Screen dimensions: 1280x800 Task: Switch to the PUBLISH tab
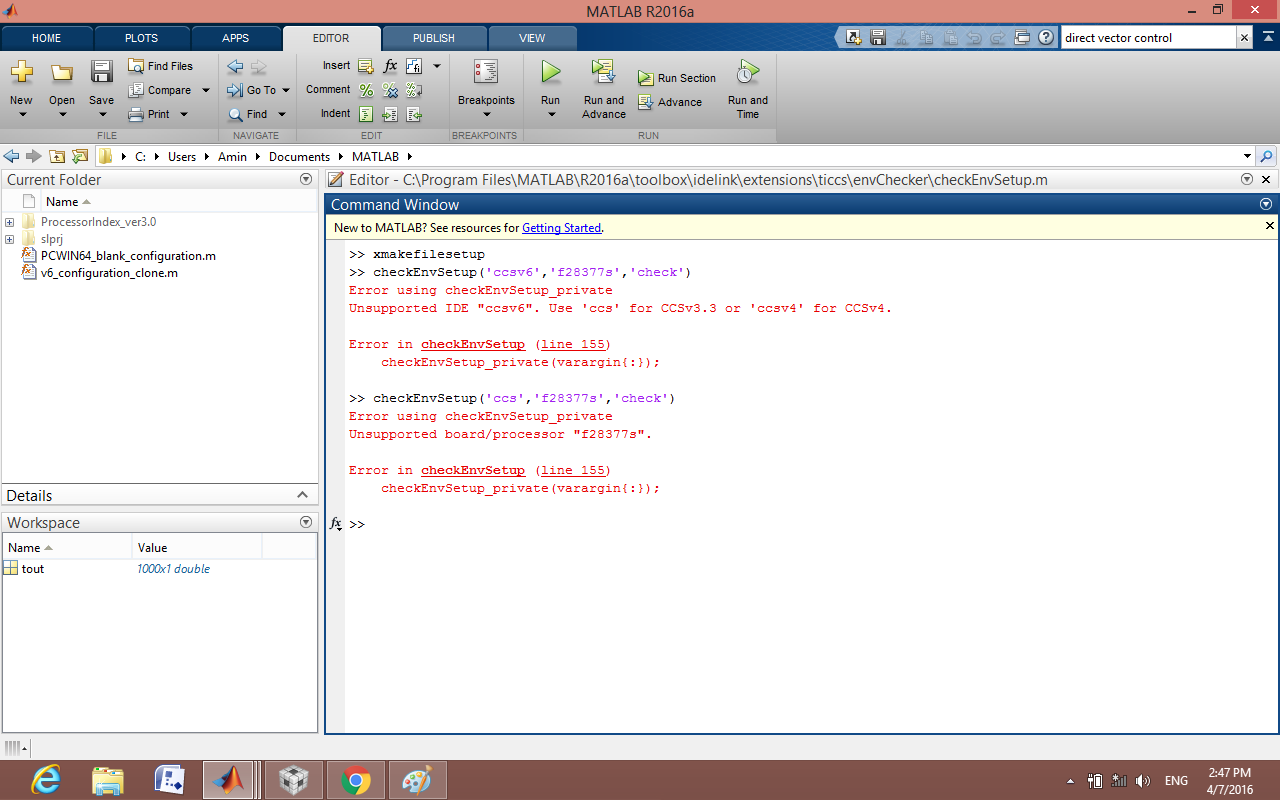click(433, 38)
